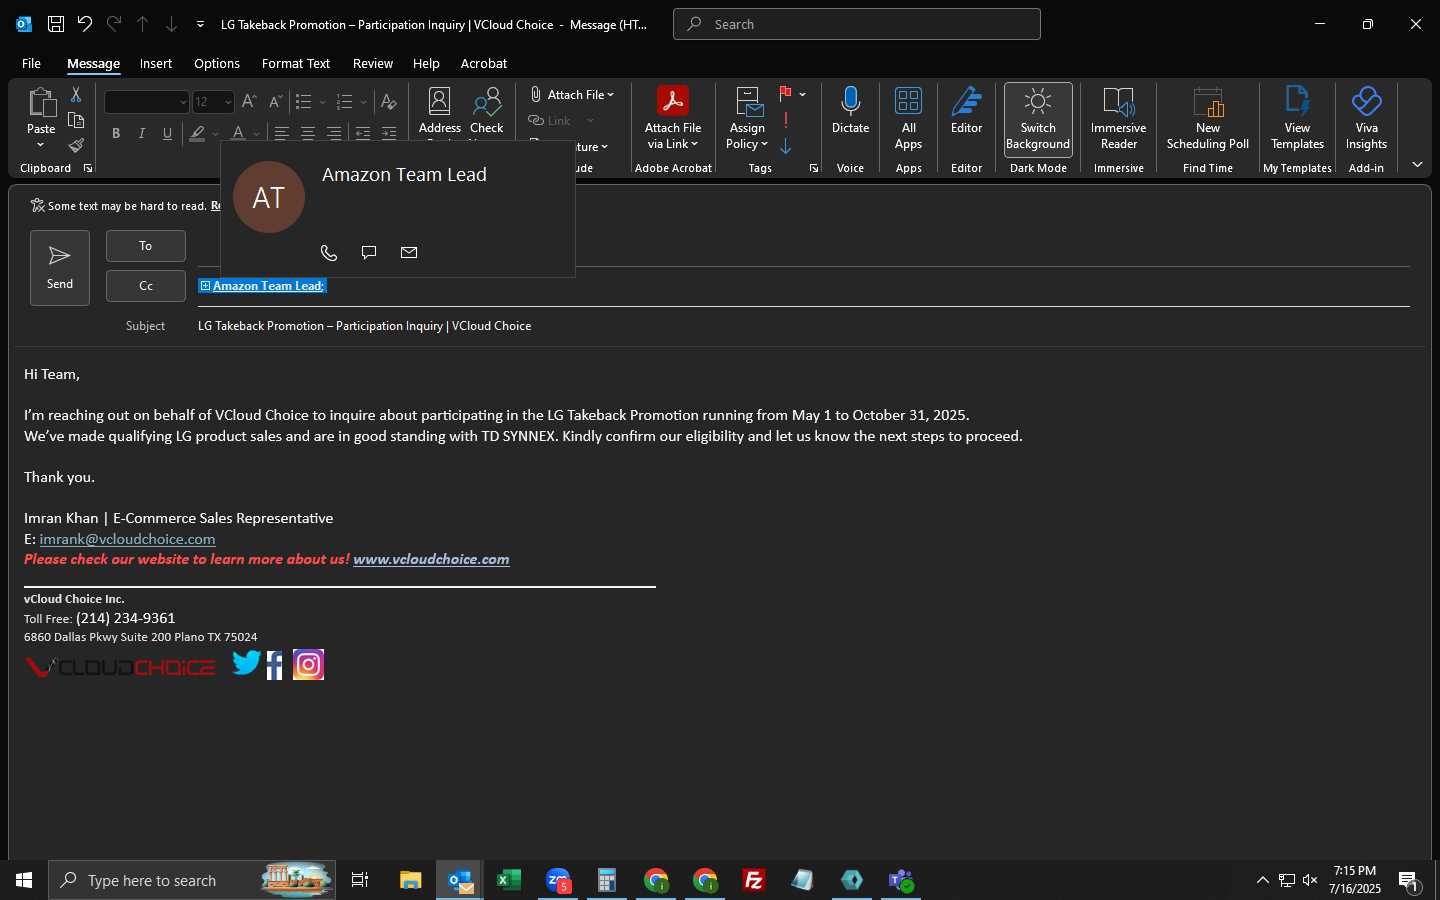Screen dimensions: 1440x900
Task: Click the Send button
Action: tap(60, 268)
